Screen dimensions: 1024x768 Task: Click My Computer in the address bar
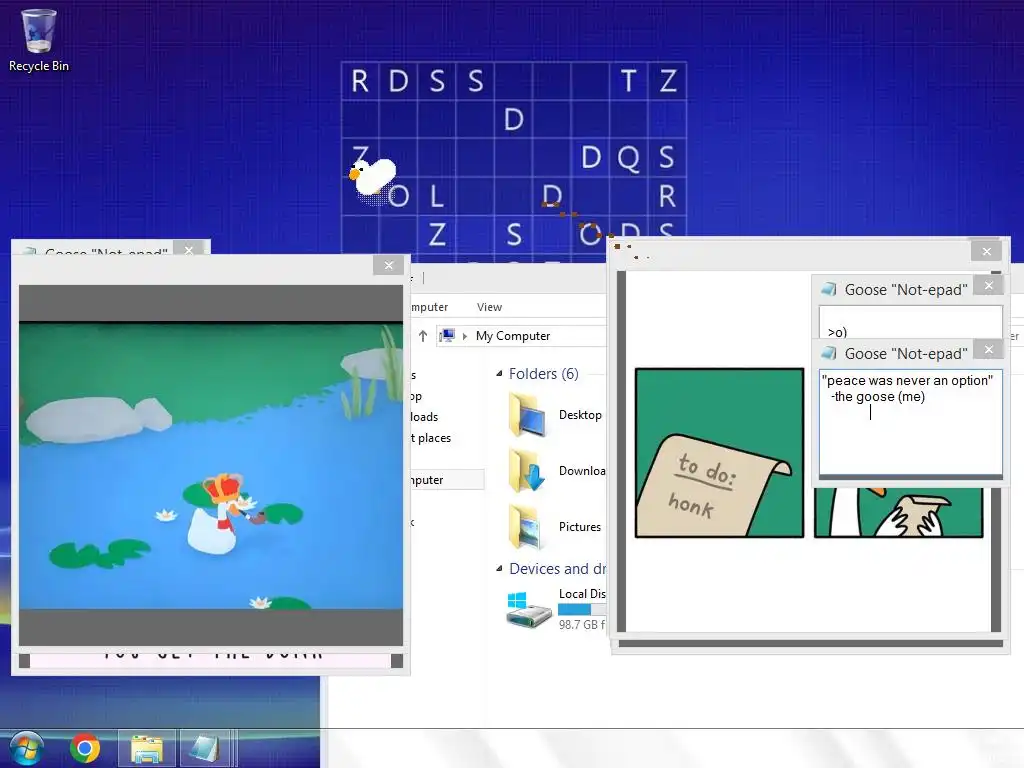513,336
